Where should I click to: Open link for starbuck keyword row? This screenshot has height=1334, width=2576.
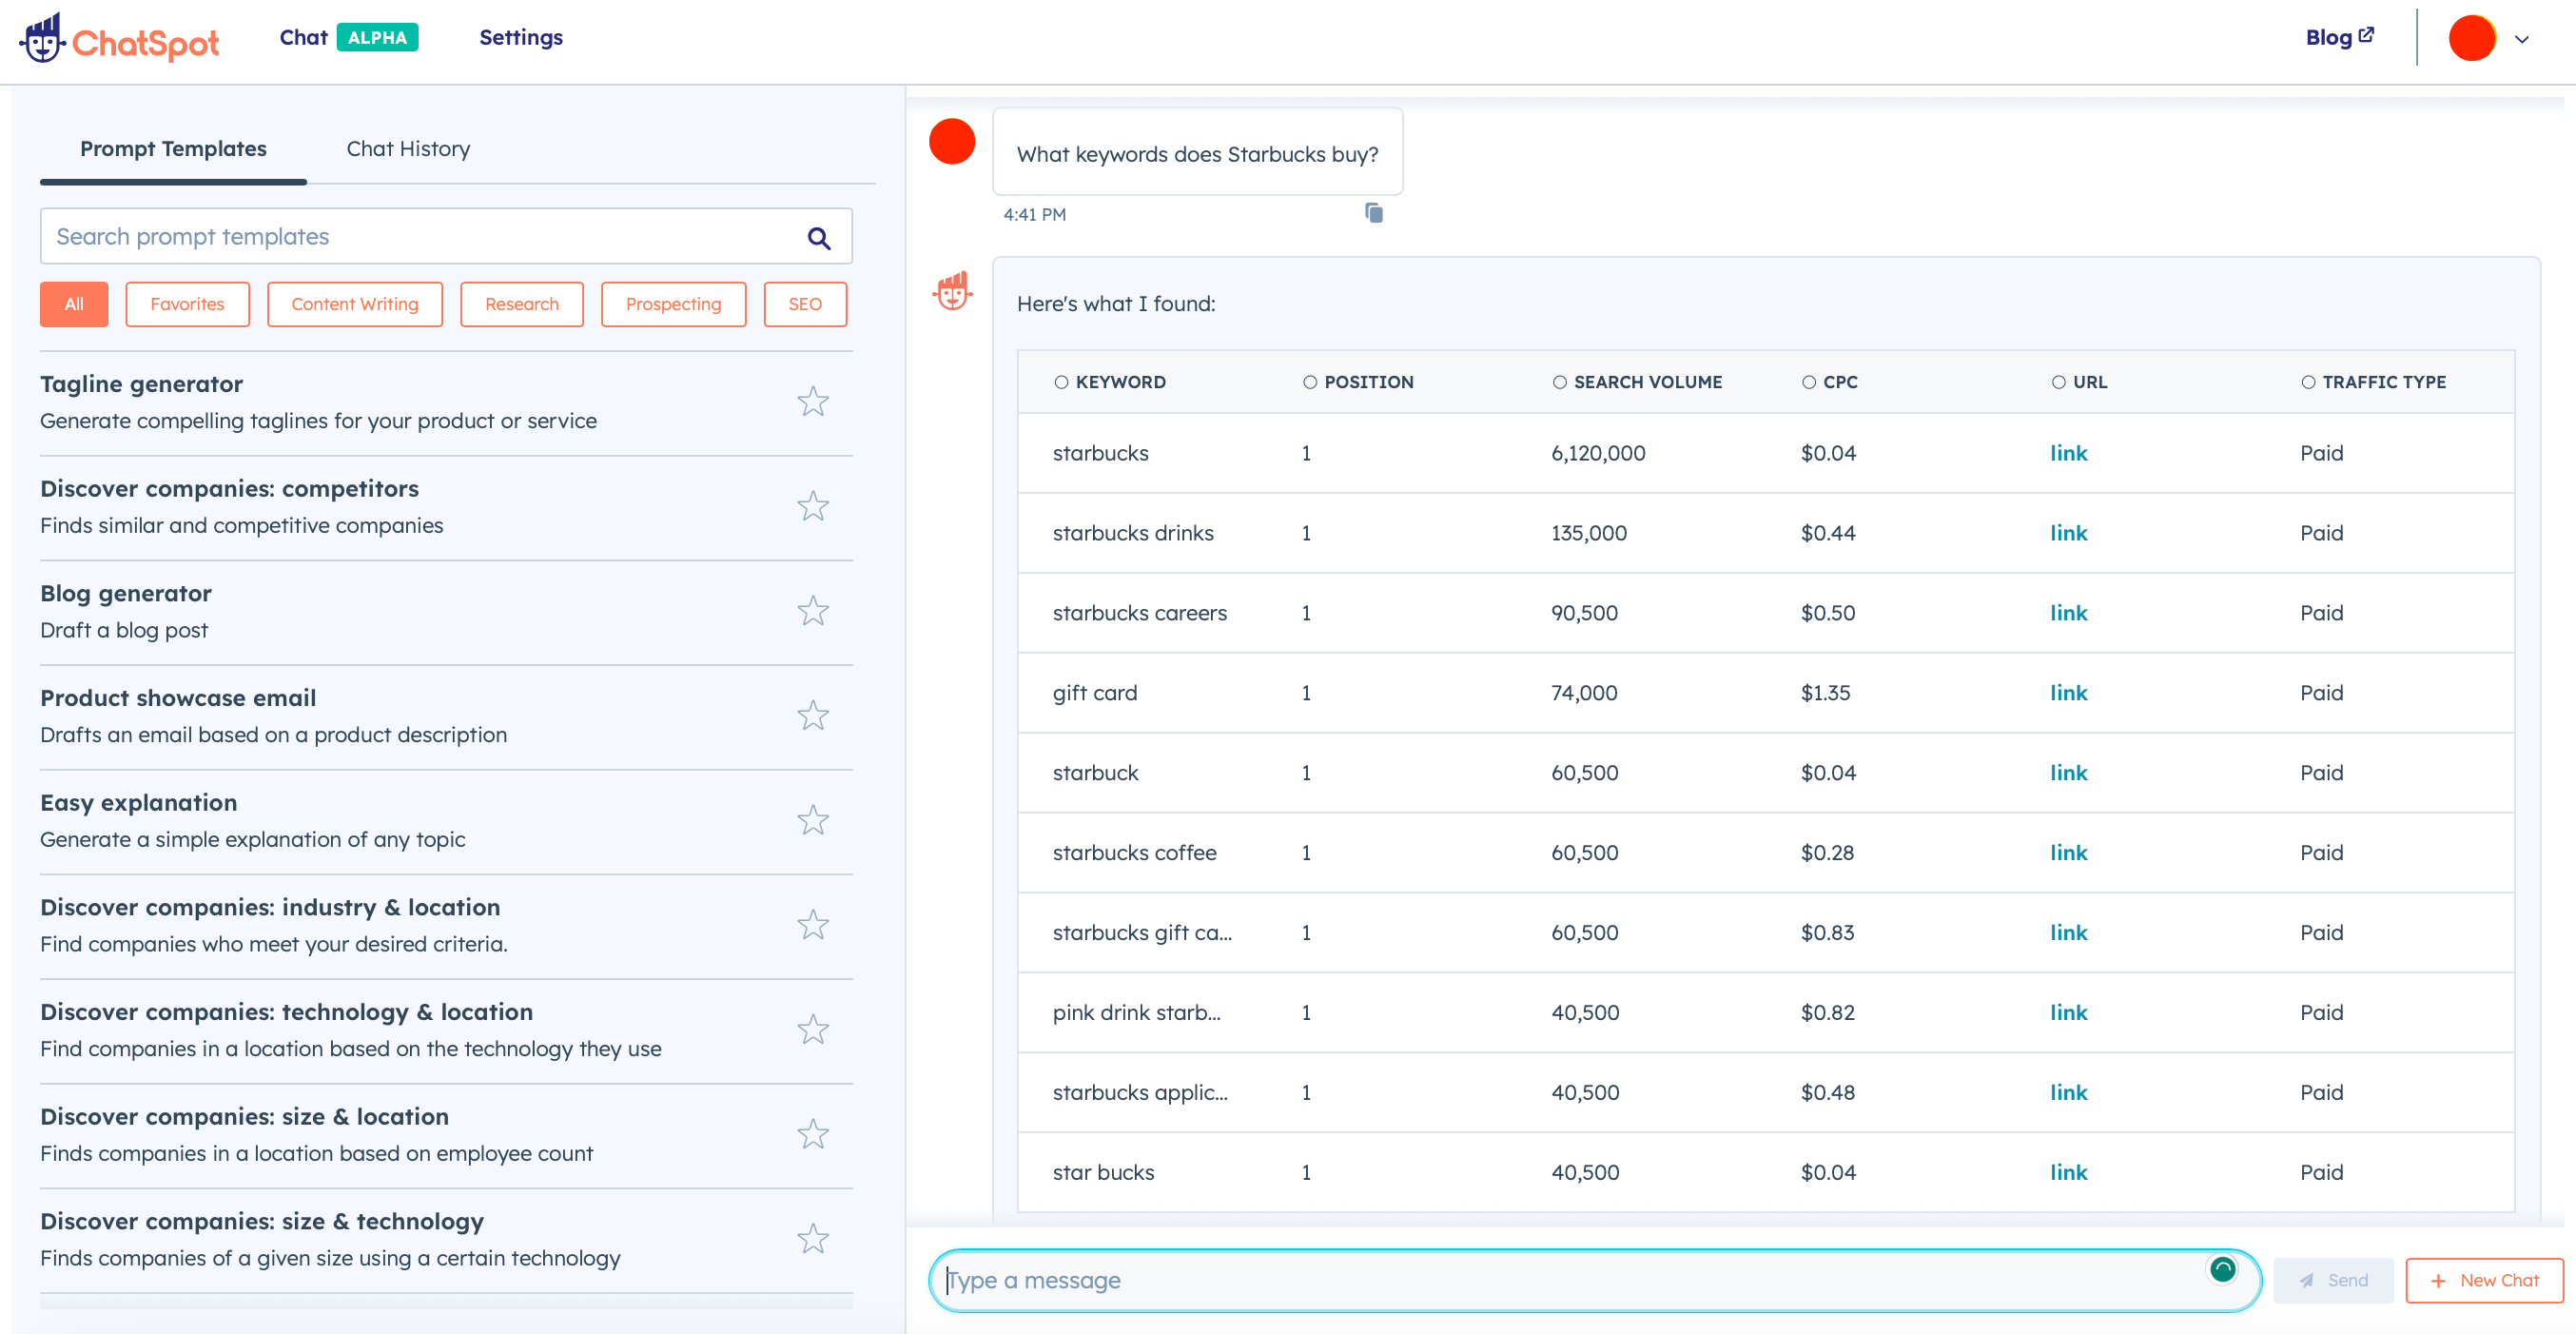coord(2068,773)
